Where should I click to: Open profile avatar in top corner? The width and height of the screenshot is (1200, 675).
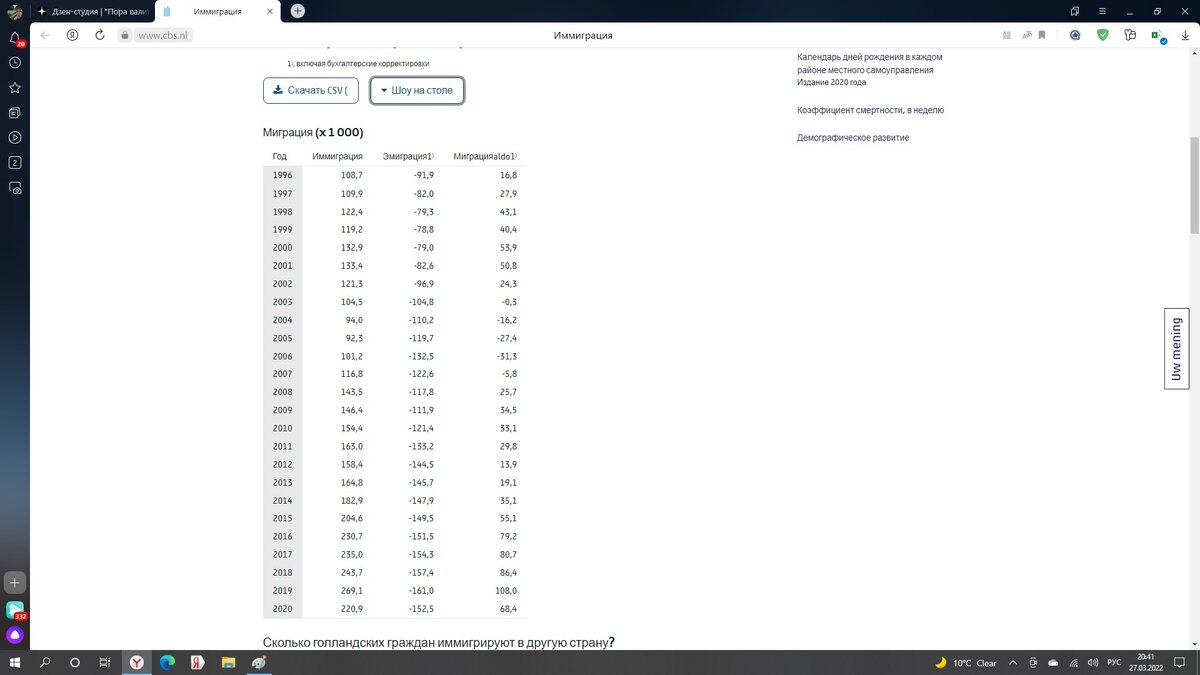click(14, 11)
